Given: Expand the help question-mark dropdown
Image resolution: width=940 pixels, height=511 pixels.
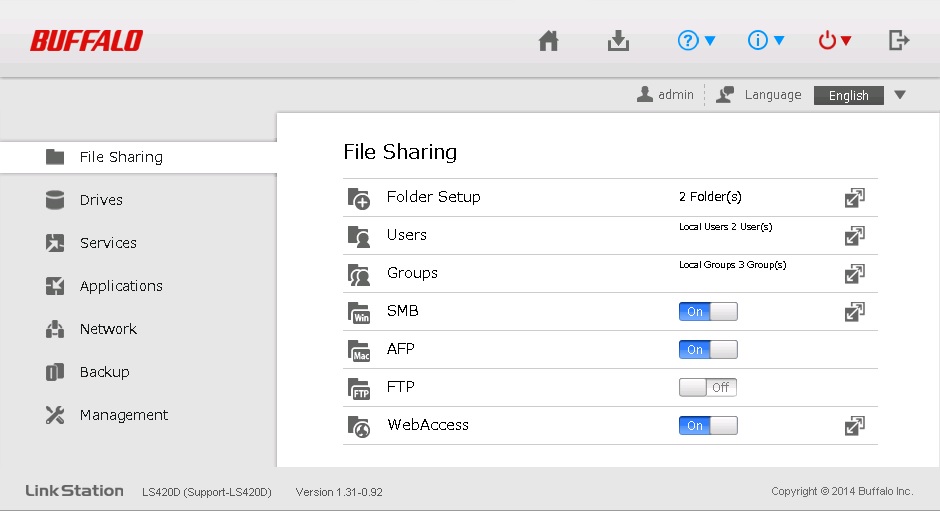Looking at the screenshot, I should 696,41.
